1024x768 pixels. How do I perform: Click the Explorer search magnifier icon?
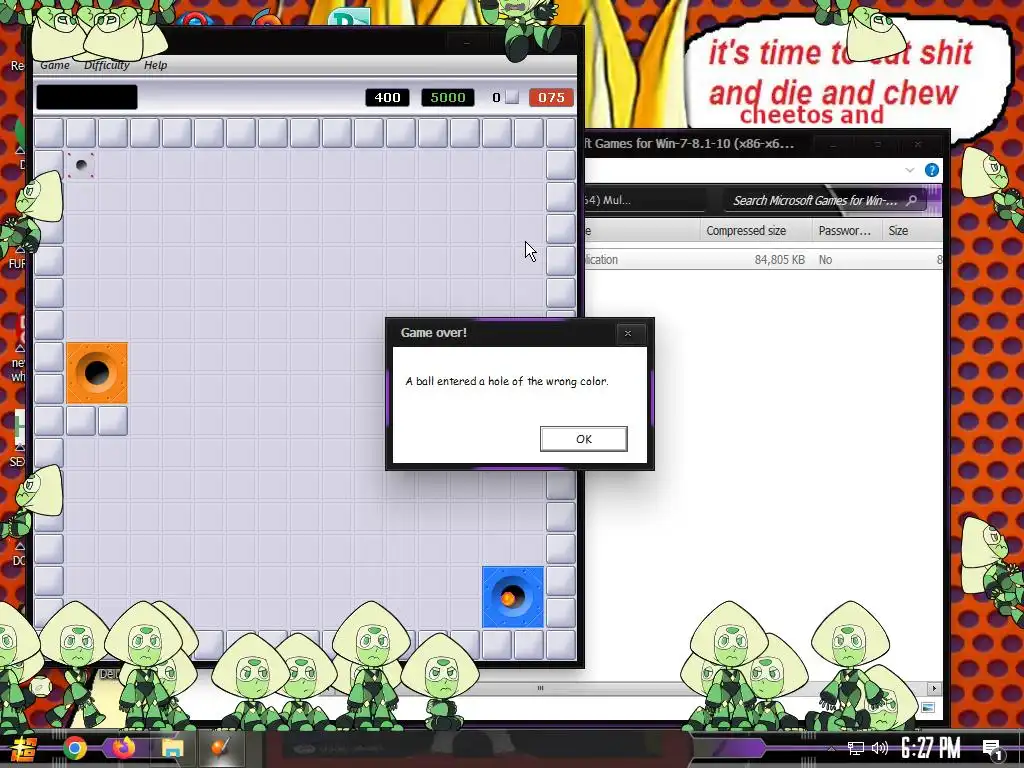pyautogui.click(x=912, y=200)
